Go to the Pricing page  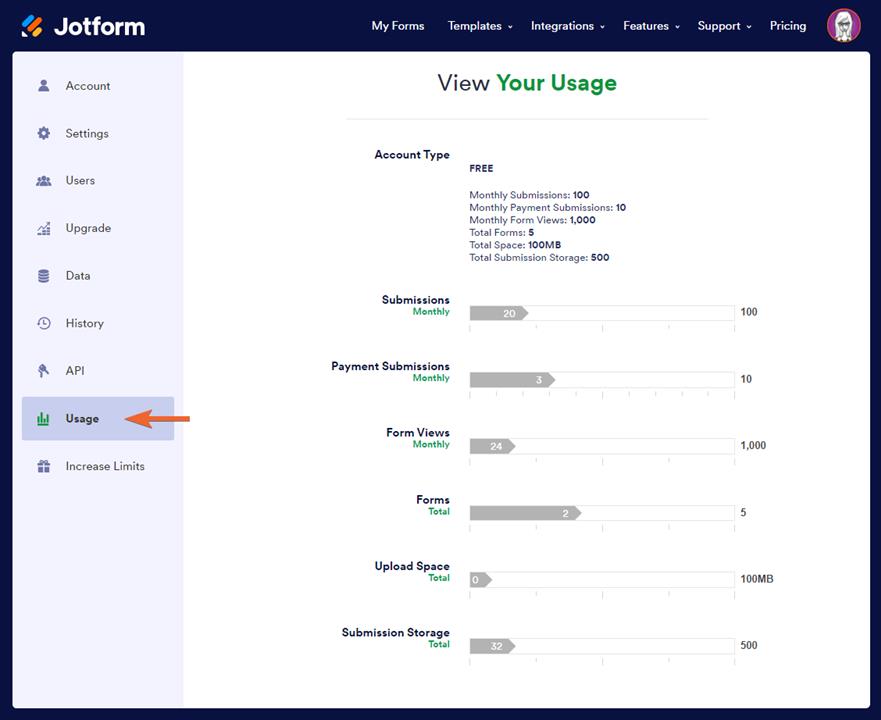pos(788,26)
